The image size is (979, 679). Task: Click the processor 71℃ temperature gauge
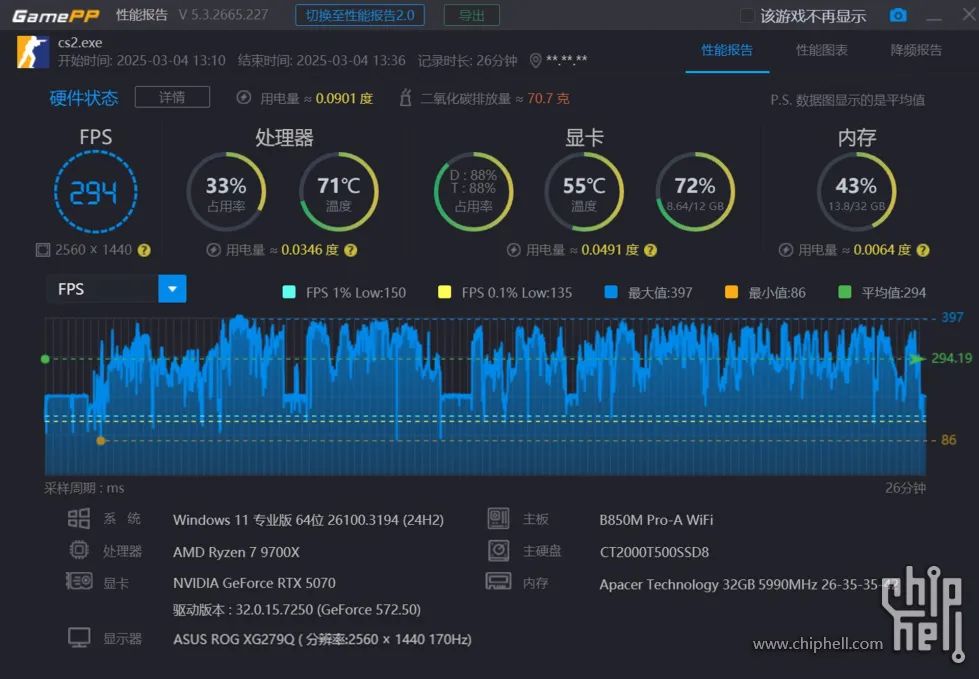click(338, 192)
